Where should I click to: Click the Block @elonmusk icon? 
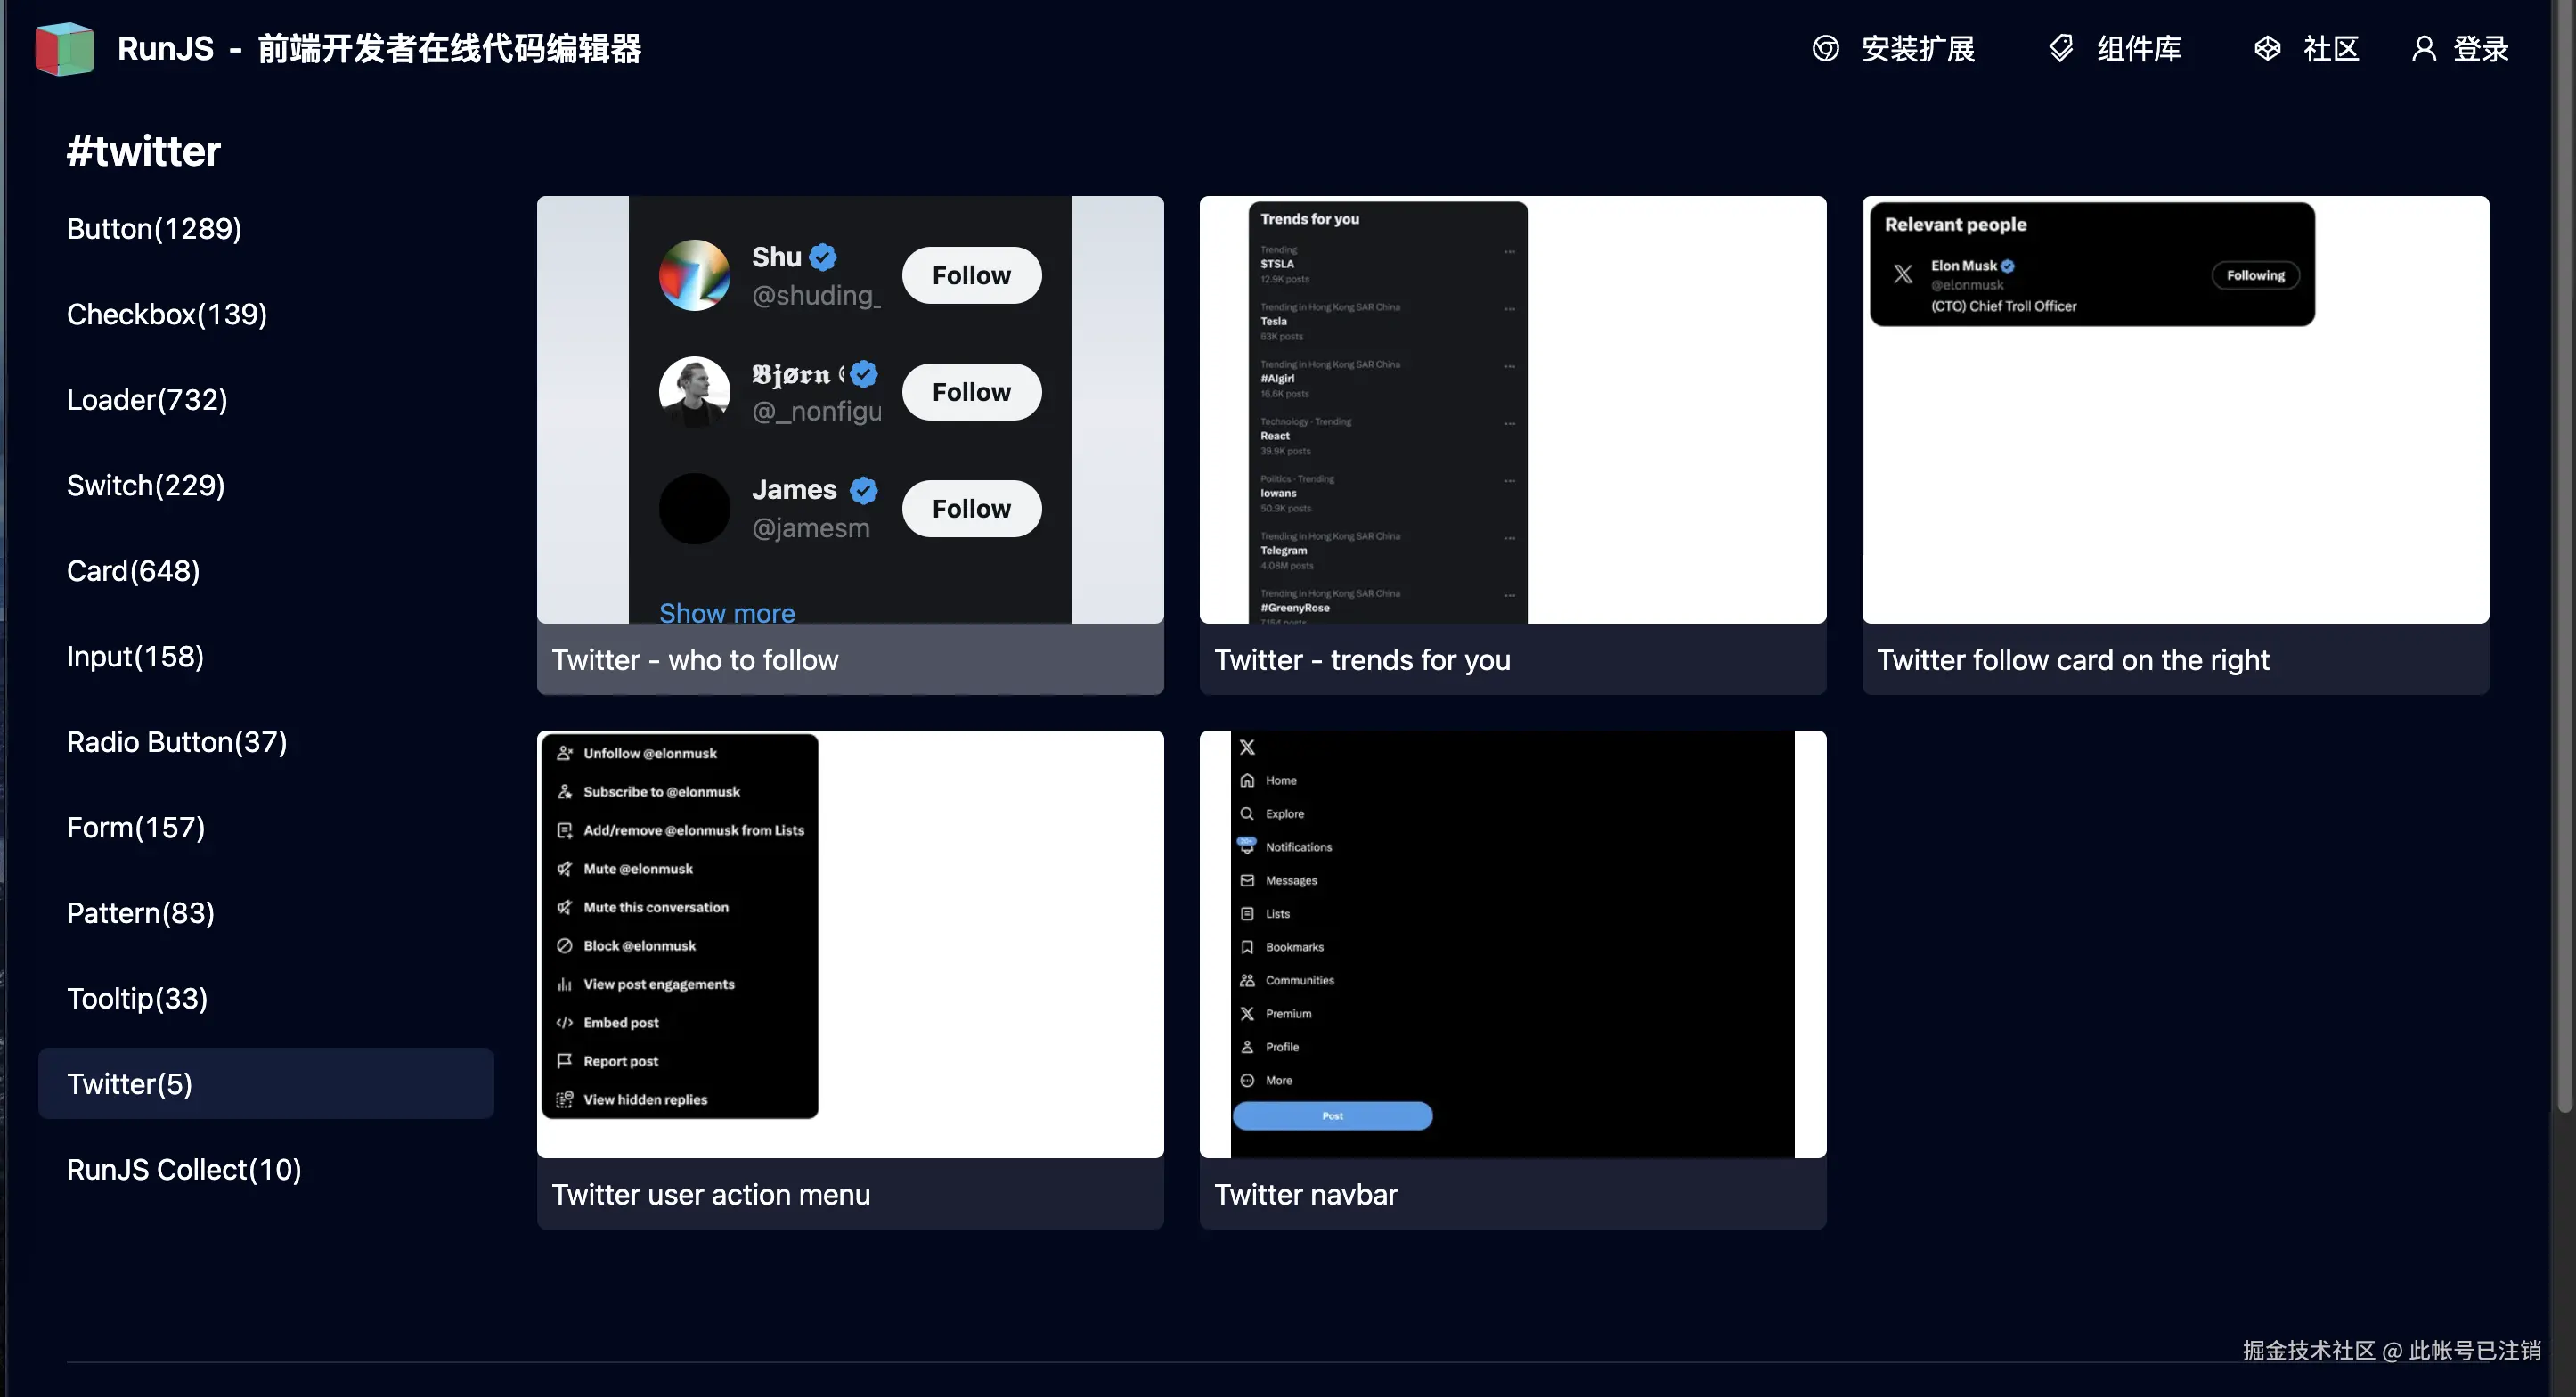click(x=565, y=946)
